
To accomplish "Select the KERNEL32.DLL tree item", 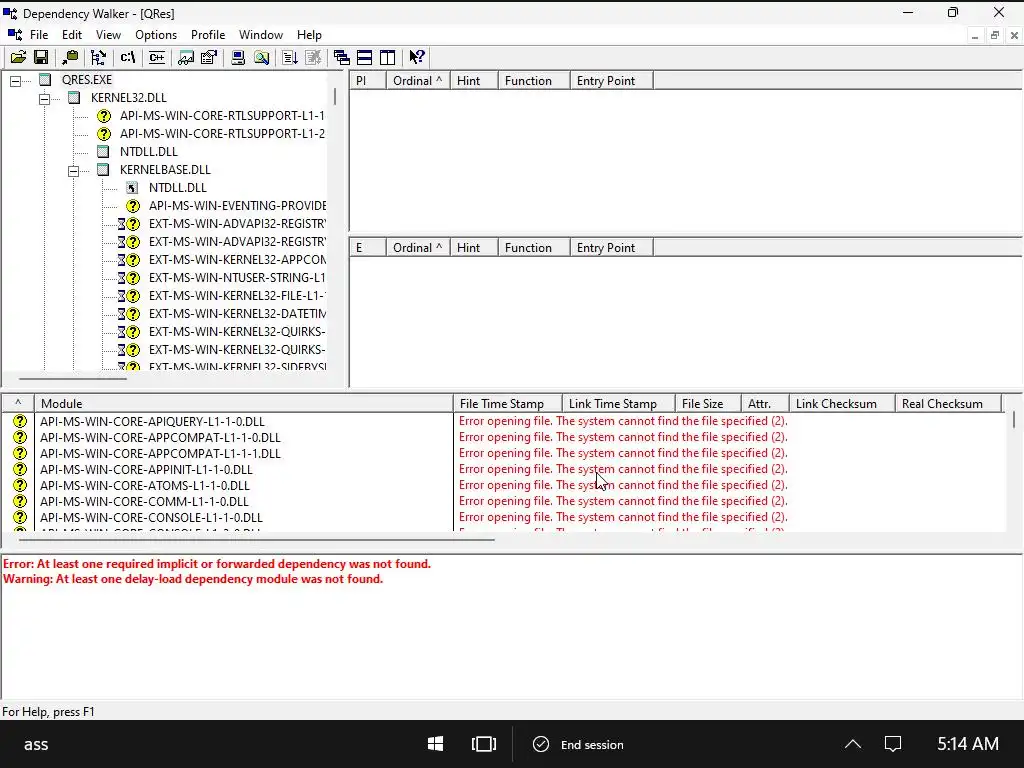I will 129,98.
